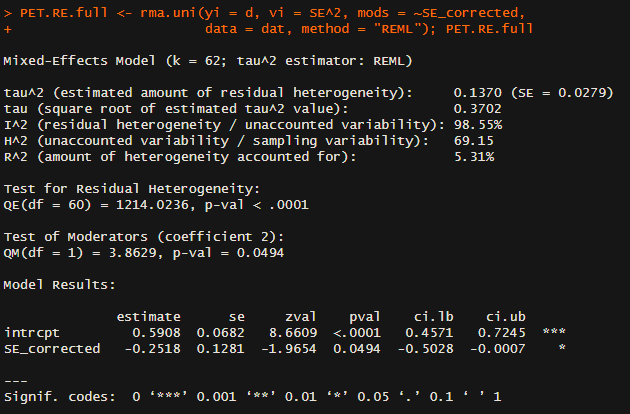The height and width of the screenshot is (414, 630).
Task: Click the QE(df = 60) result line
Action: 157,204
